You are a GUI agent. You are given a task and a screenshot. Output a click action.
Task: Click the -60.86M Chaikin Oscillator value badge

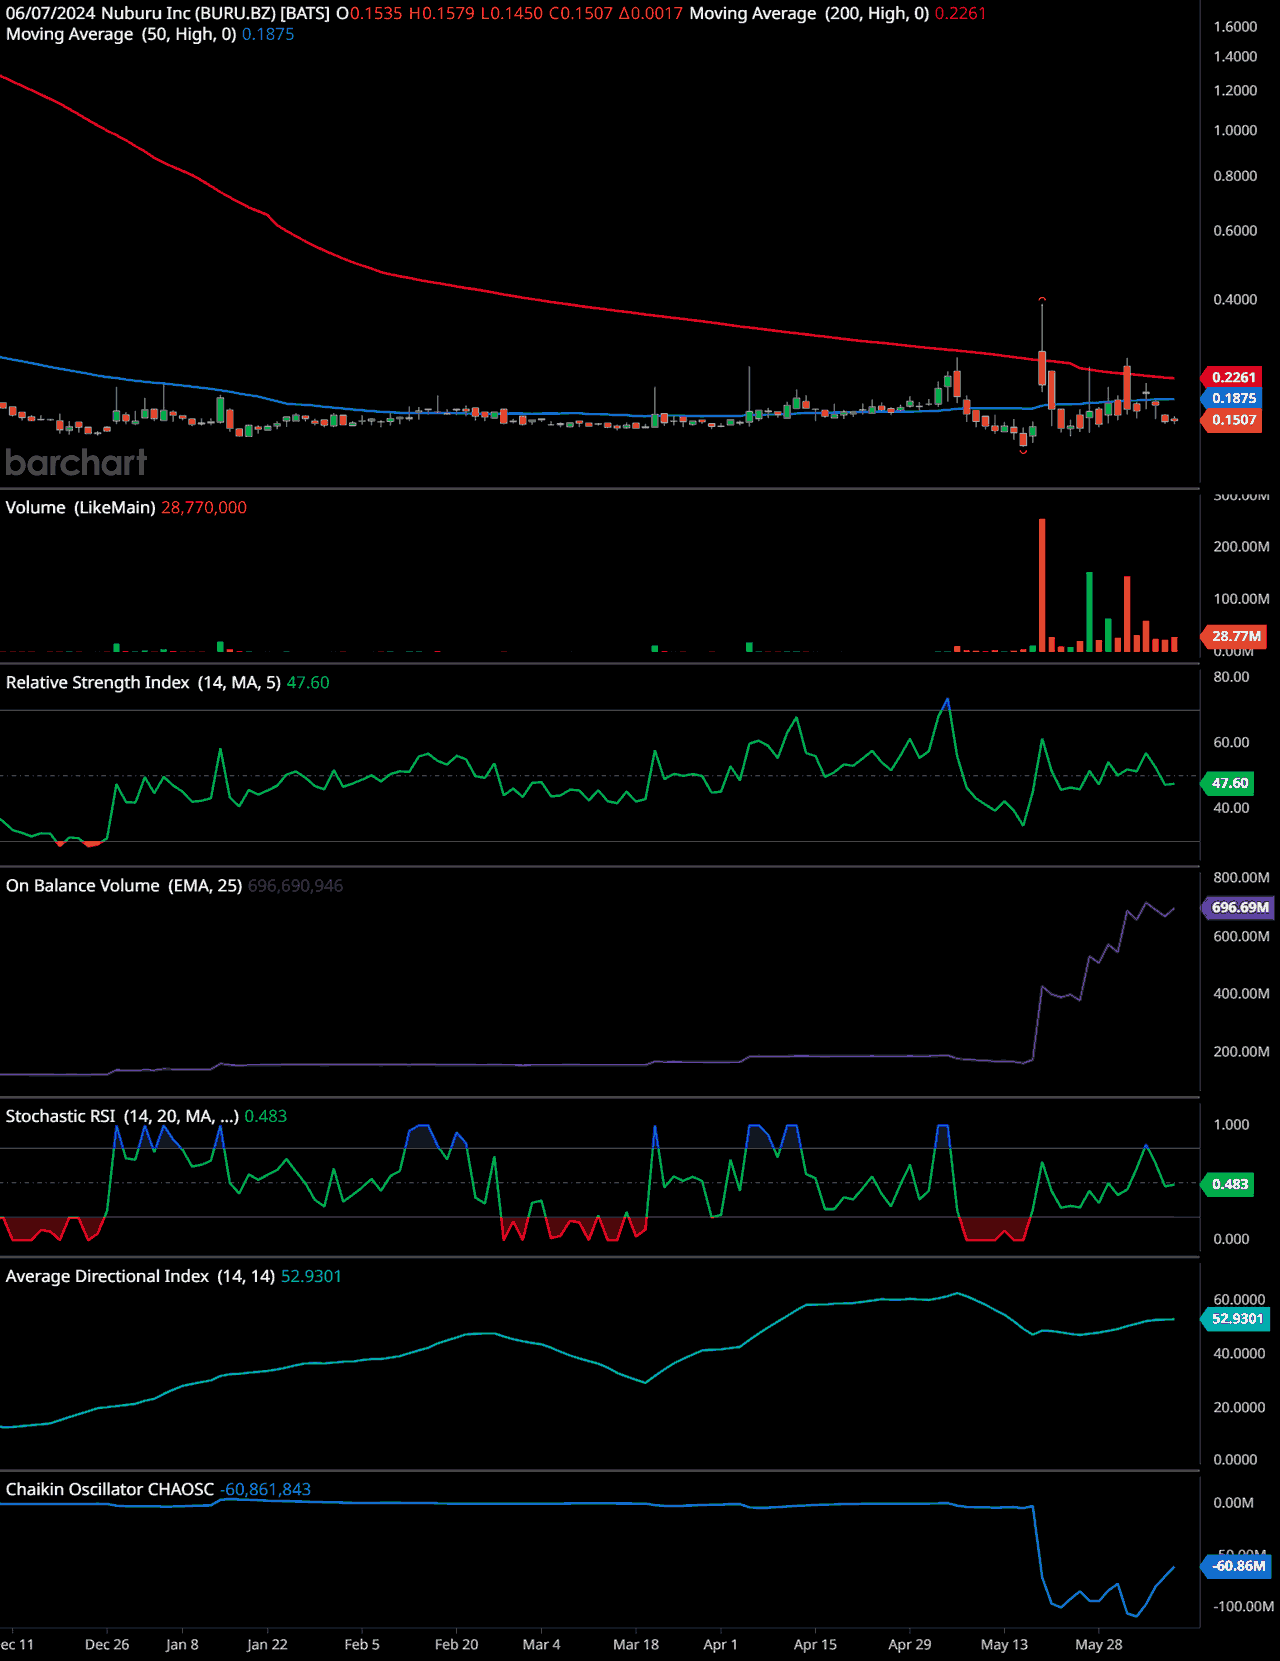tap(1238, 1566)
